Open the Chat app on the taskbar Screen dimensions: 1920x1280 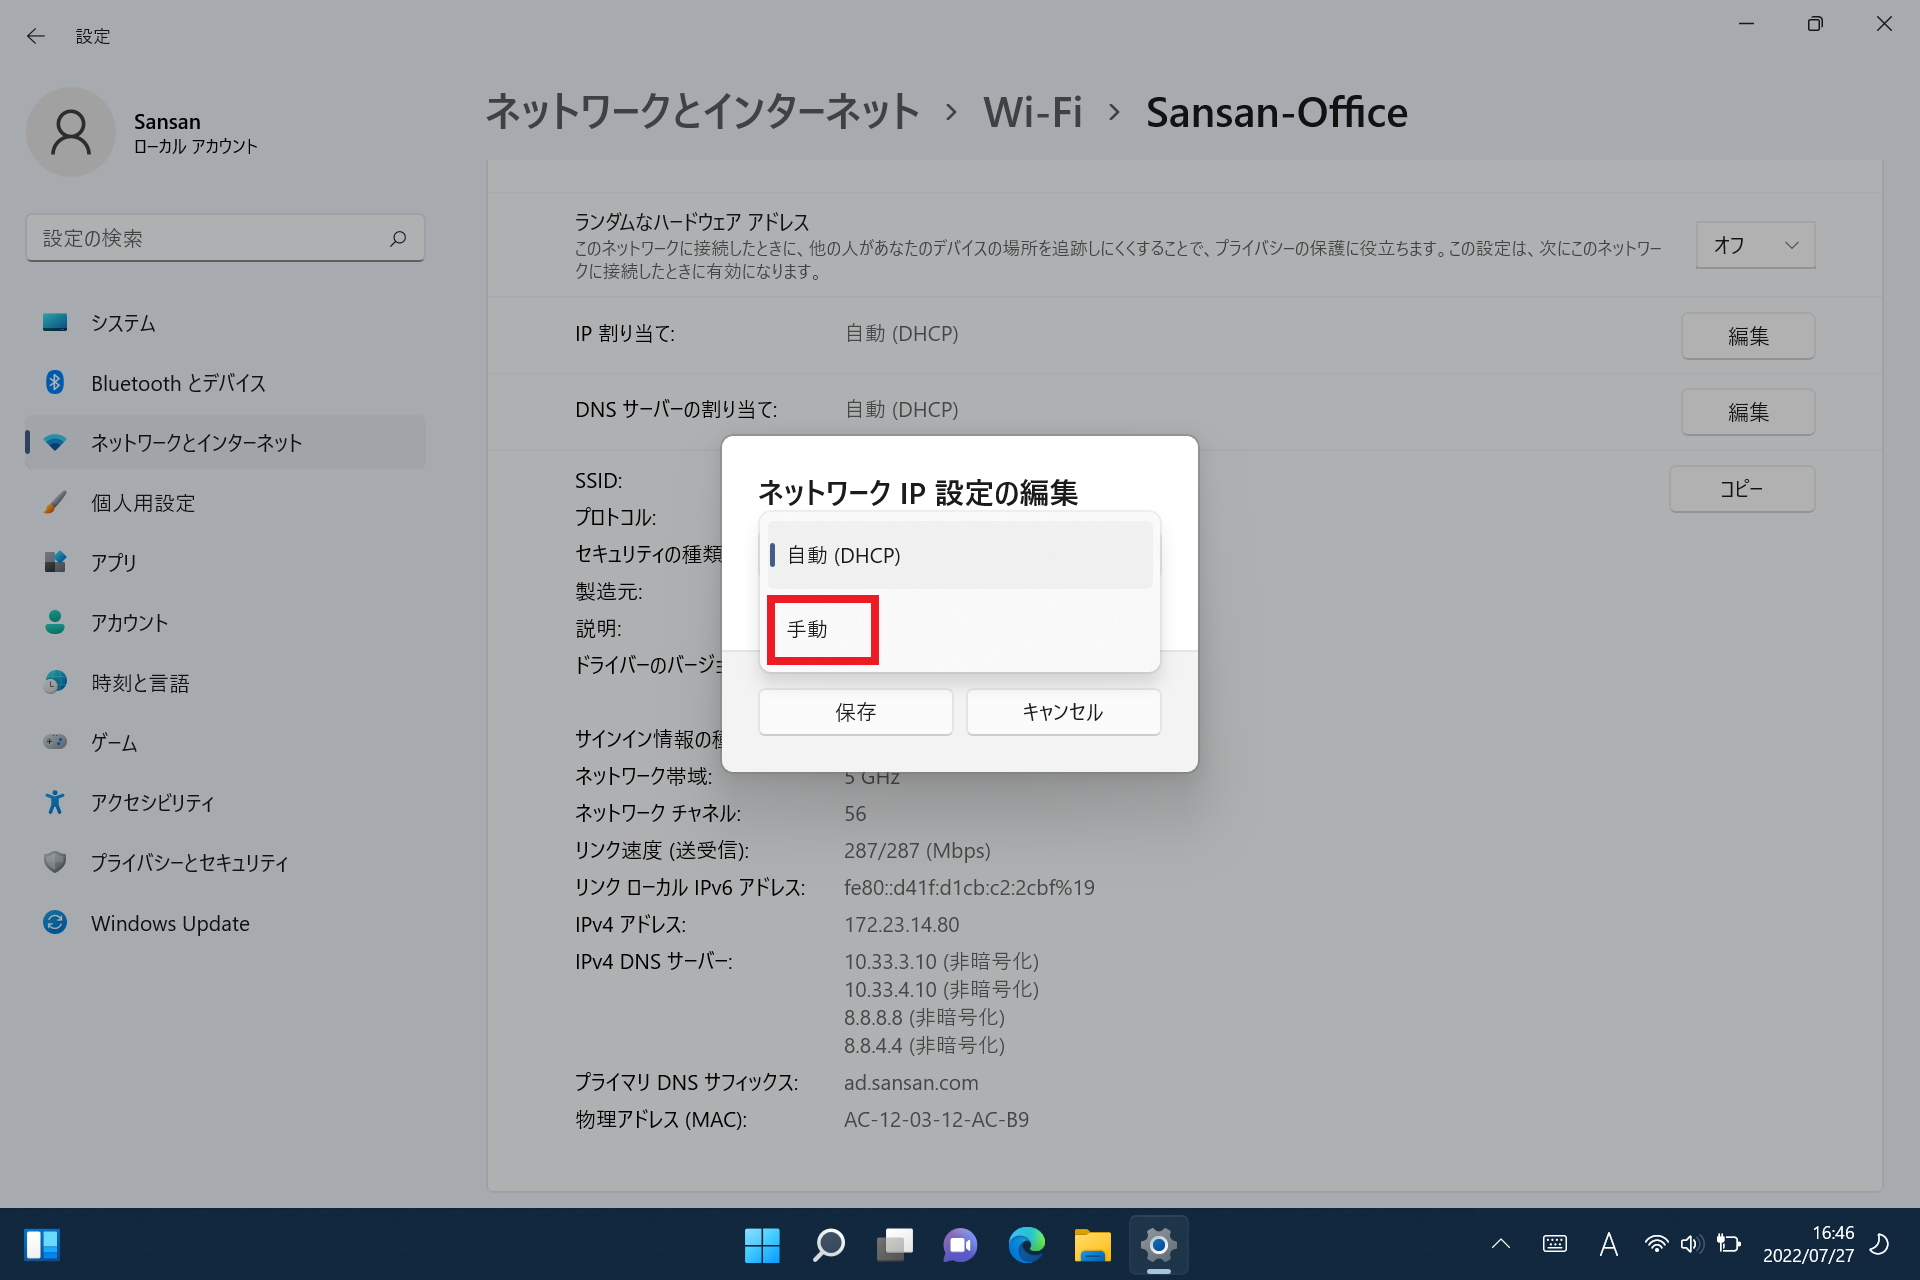(x=960, y=1245)
